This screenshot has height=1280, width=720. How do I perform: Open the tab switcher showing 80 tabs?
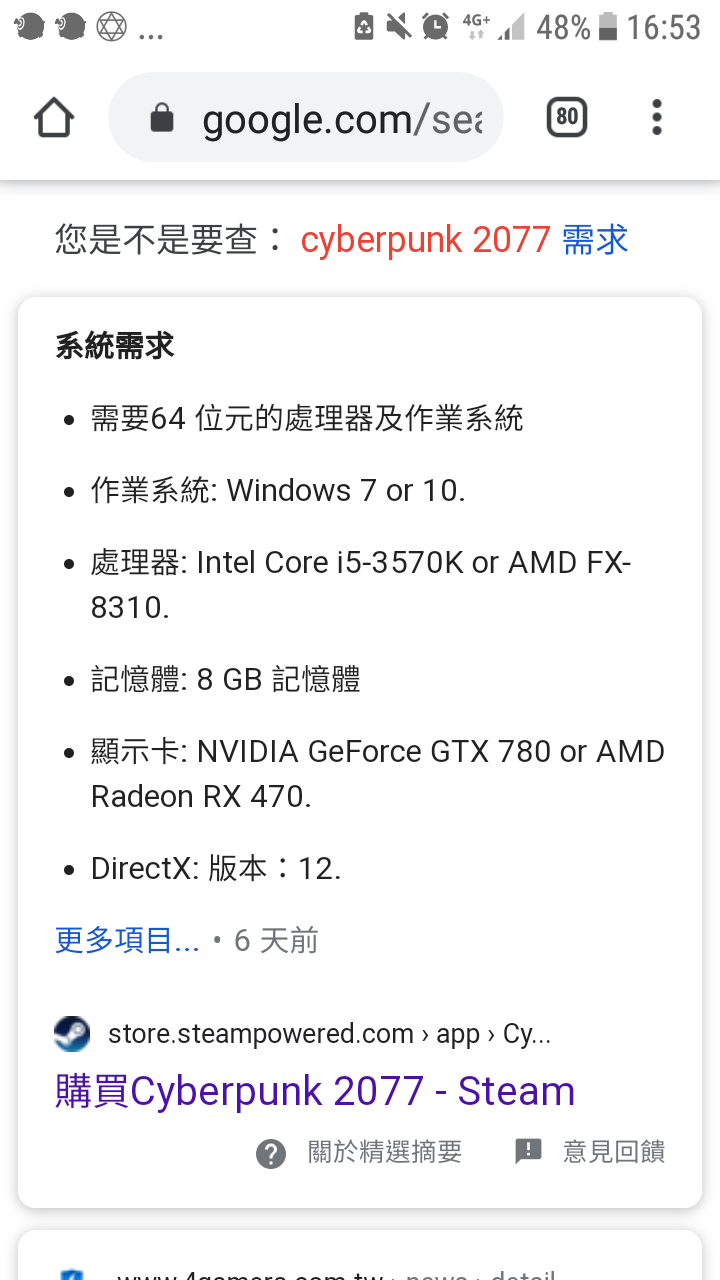point(567,118)
